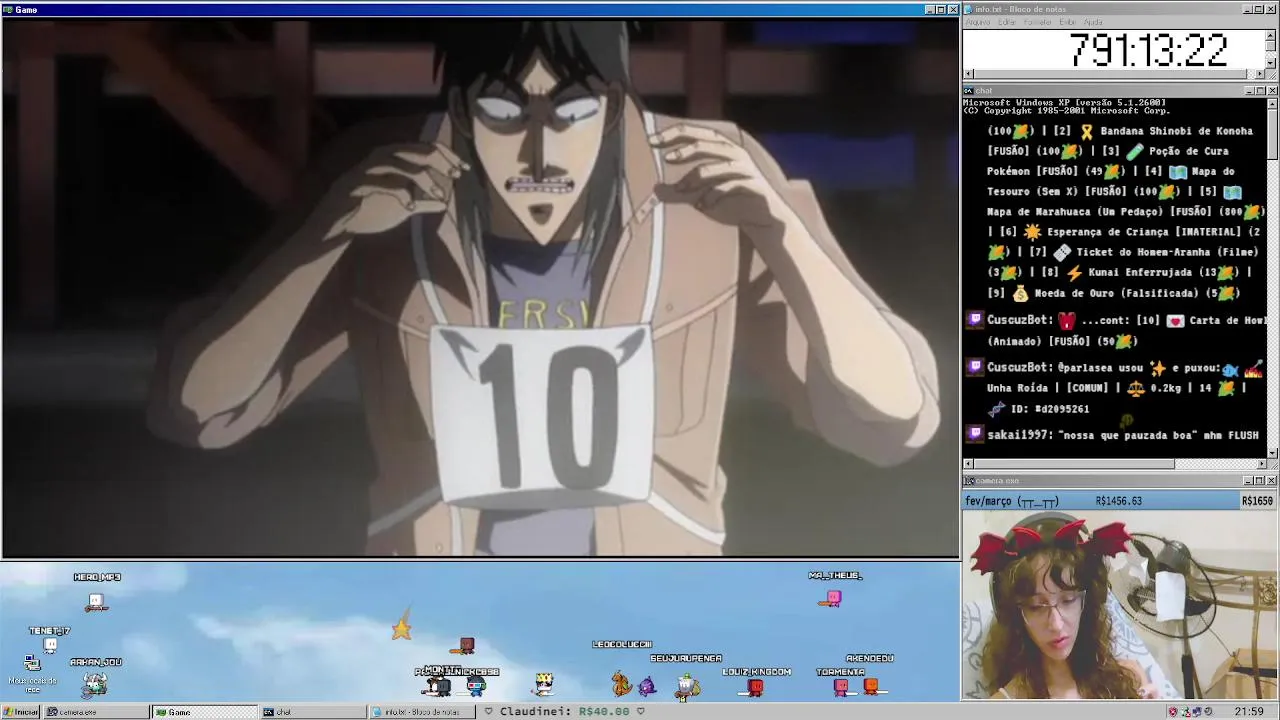Click the LEOCOLUCCIII orange creature avatar

coord(622,684)
